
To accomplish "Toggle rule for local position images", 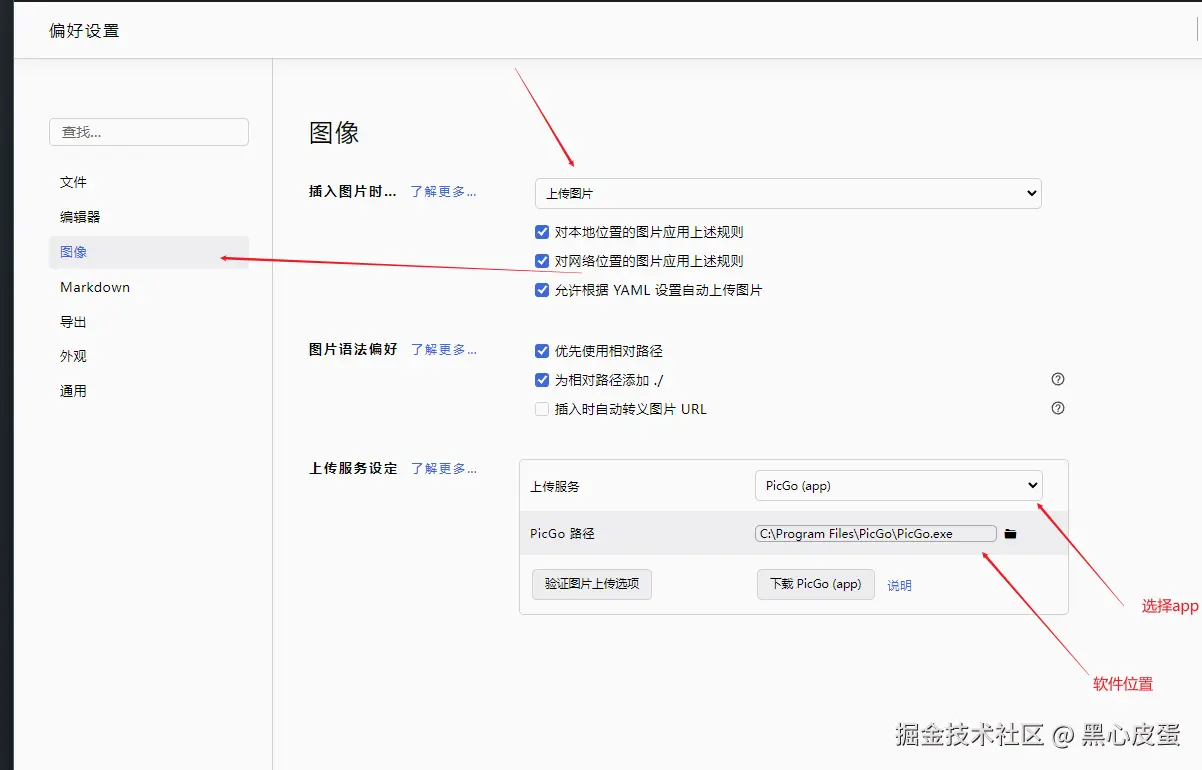I will 542,232.
